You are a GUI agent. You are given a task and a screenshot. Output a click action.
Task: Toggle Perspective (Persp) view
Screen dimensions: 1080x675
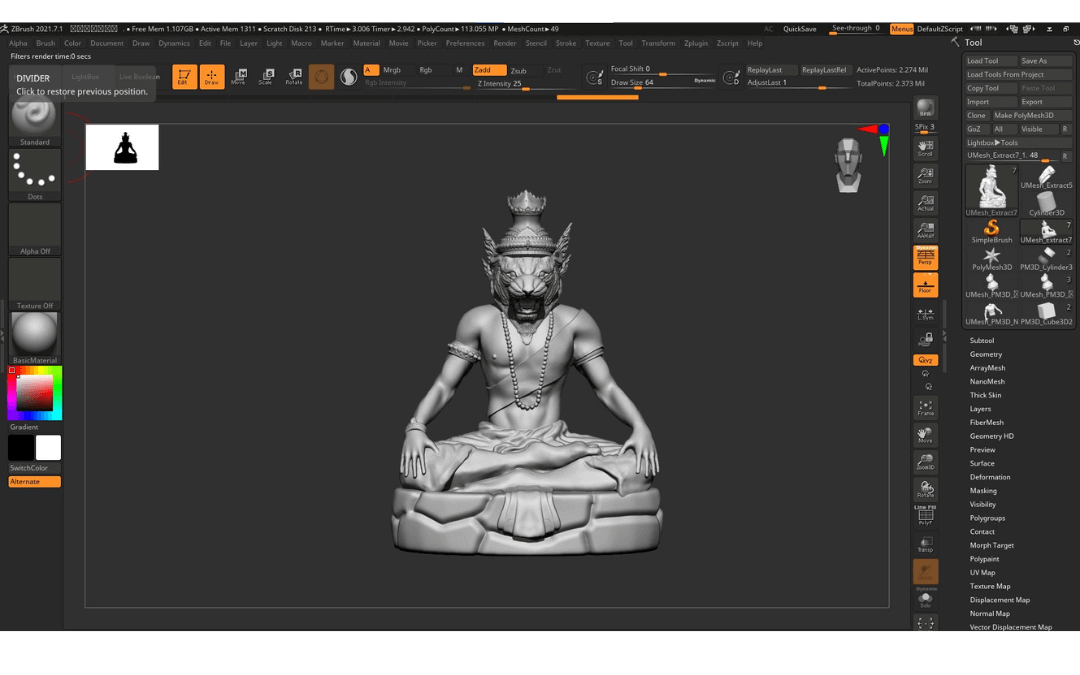926,258
